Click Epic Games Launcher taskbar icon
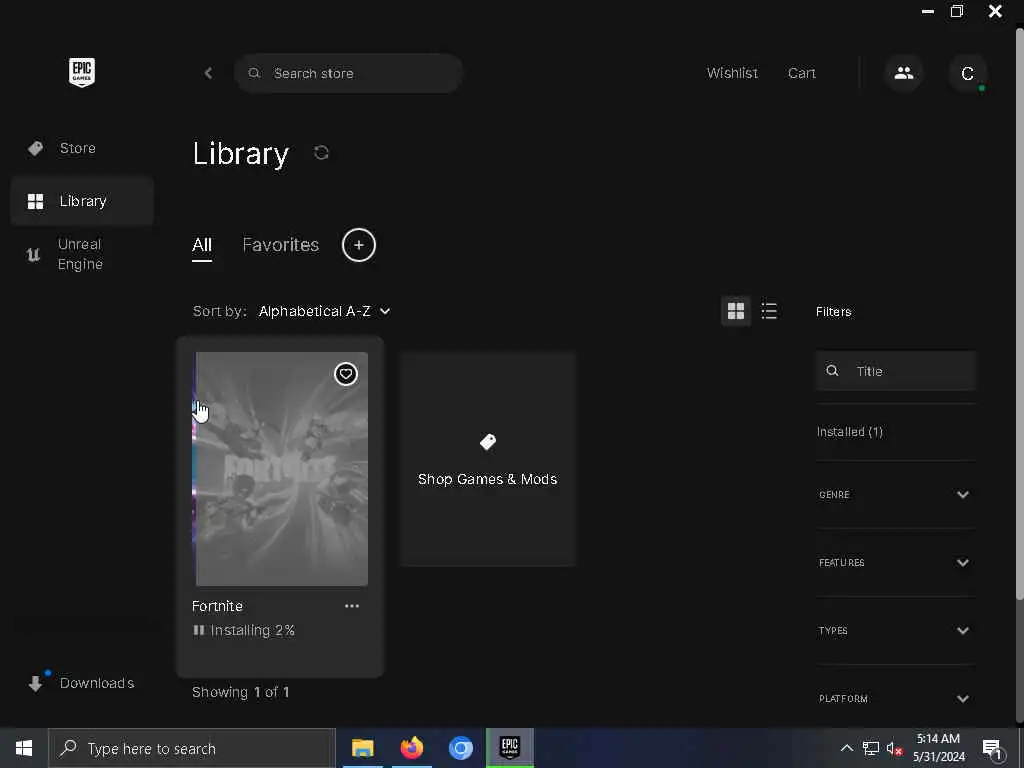This screenshot has height=768, width=1024. pyautogui.click(x=510, y=748)
